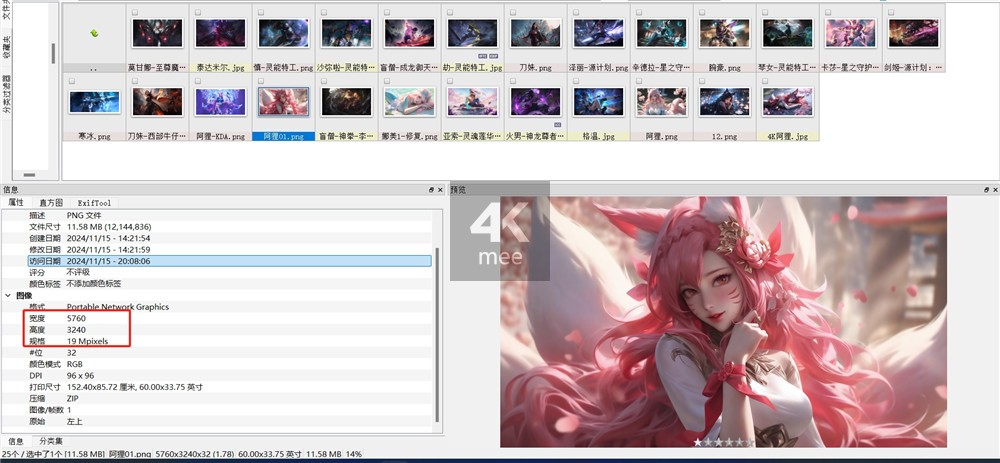Switch to the 分类集 tab
The image size is (1000, 463).
(x=50, y=441)
